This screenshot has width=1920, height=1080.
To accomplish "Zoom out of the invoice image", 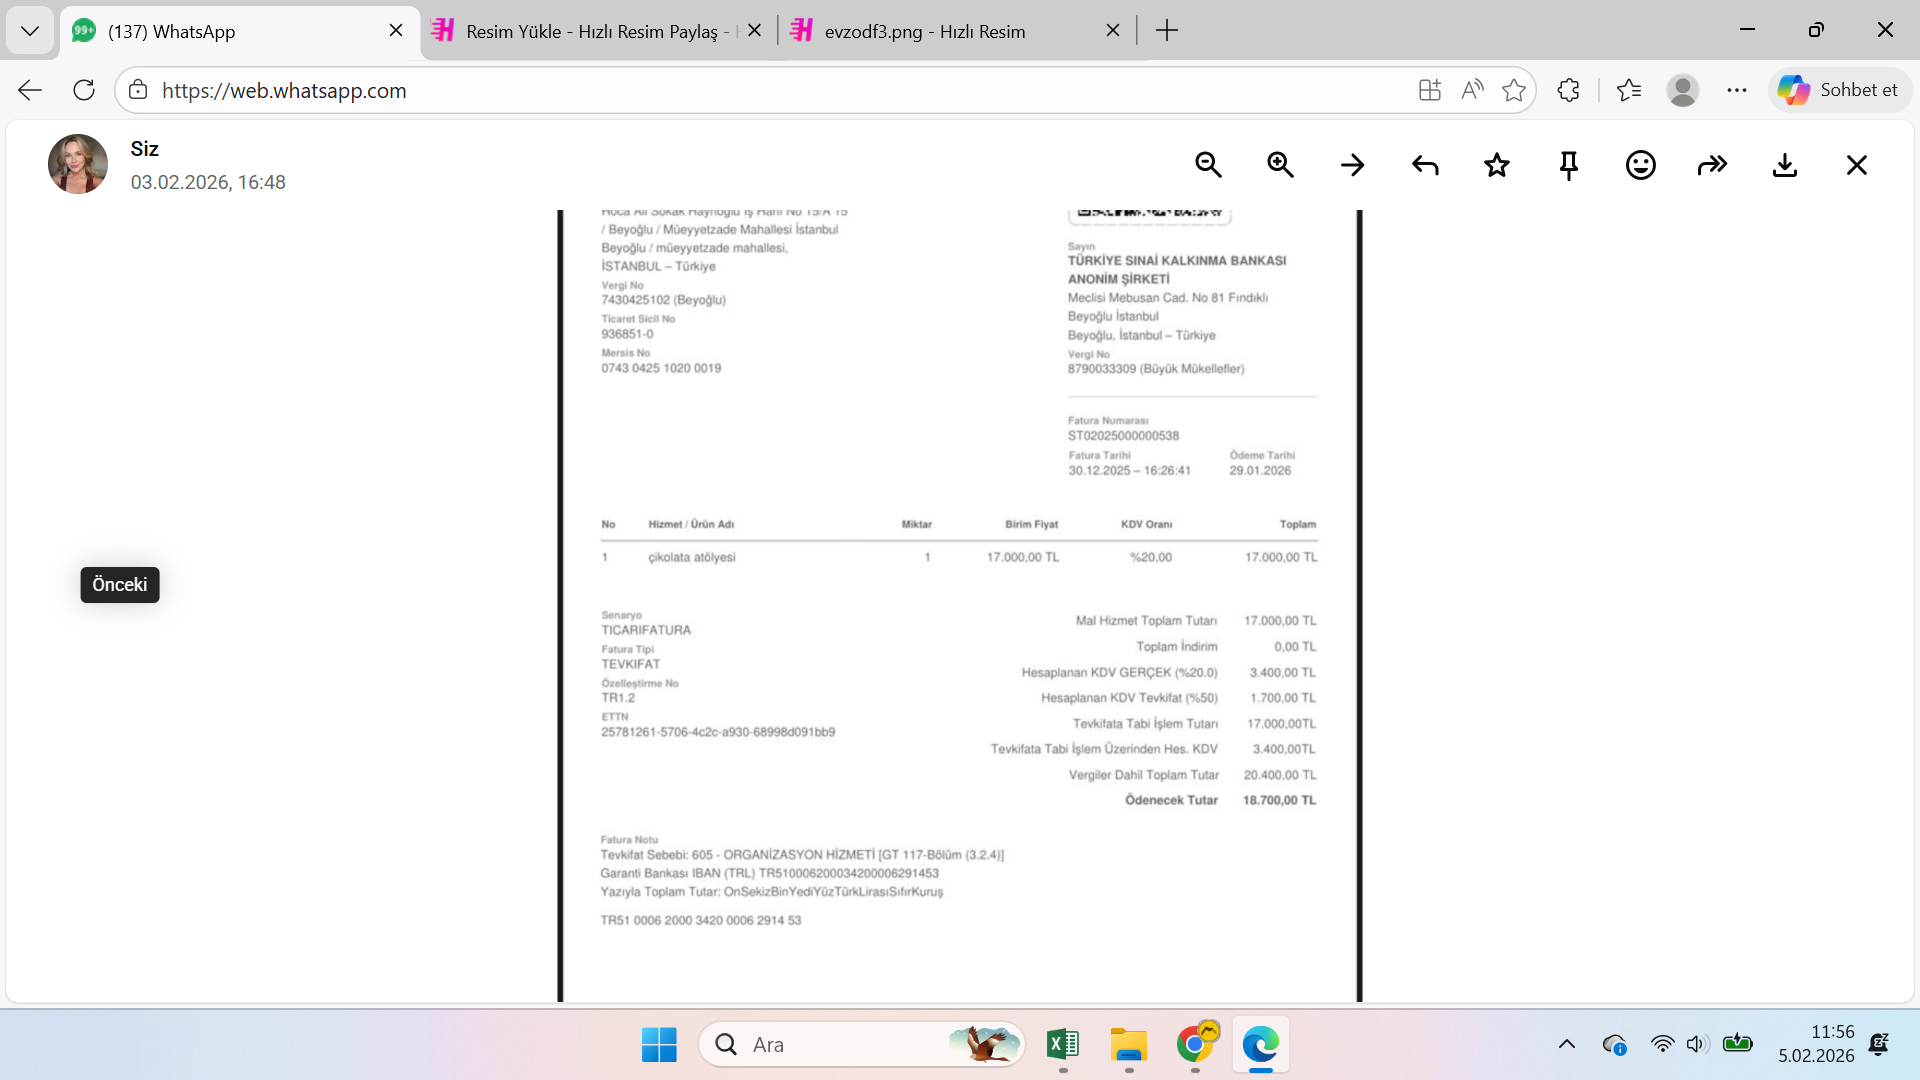I will (x=1208, y=165).
